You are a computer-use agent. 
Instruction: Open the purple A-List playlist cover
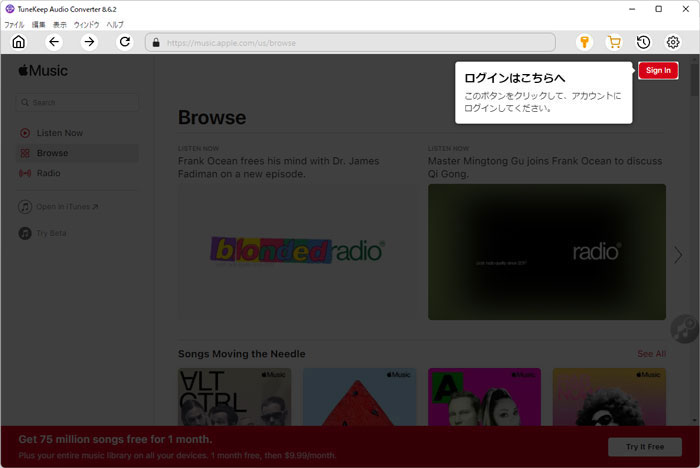click(x=484, y=397)
